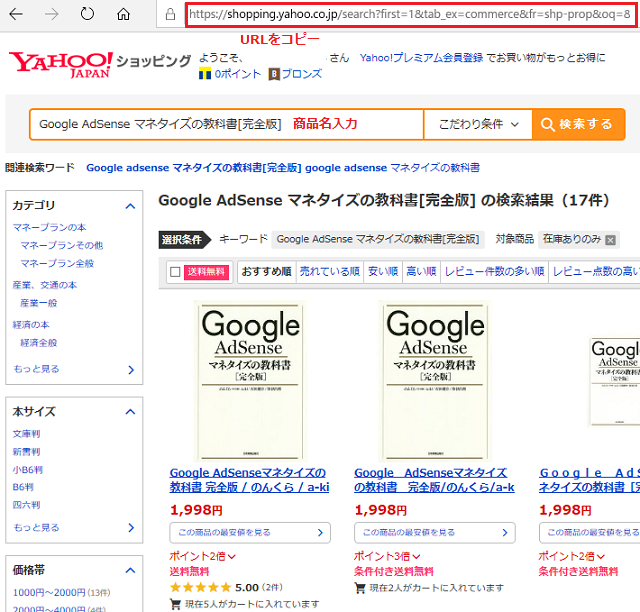Image resolution: width=640 pixels, height=612 pixels.
Task: Open second product title ending a-k
Action: [434, 480]
